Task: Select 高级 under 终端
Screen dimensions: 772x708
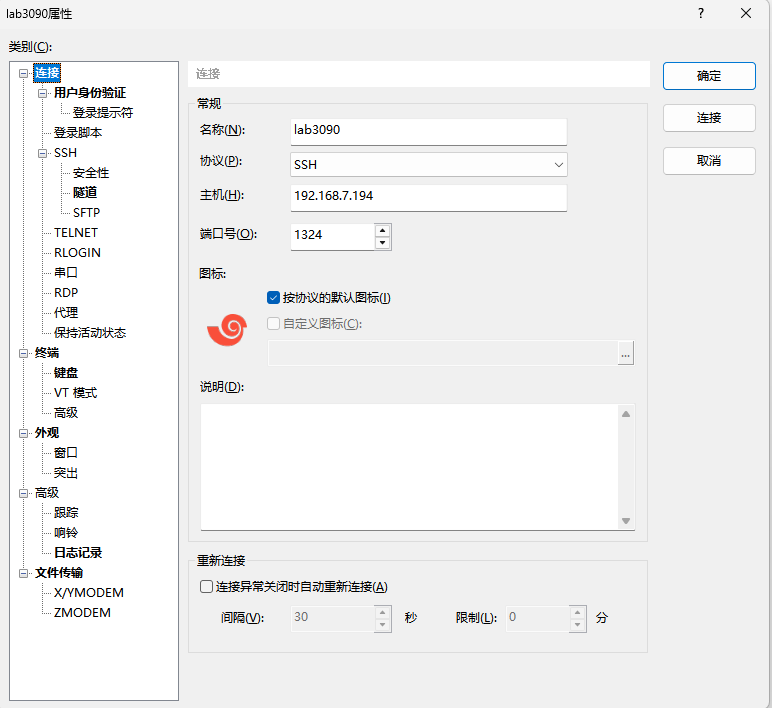Action: pyautogui.click(x=65, y=413)
